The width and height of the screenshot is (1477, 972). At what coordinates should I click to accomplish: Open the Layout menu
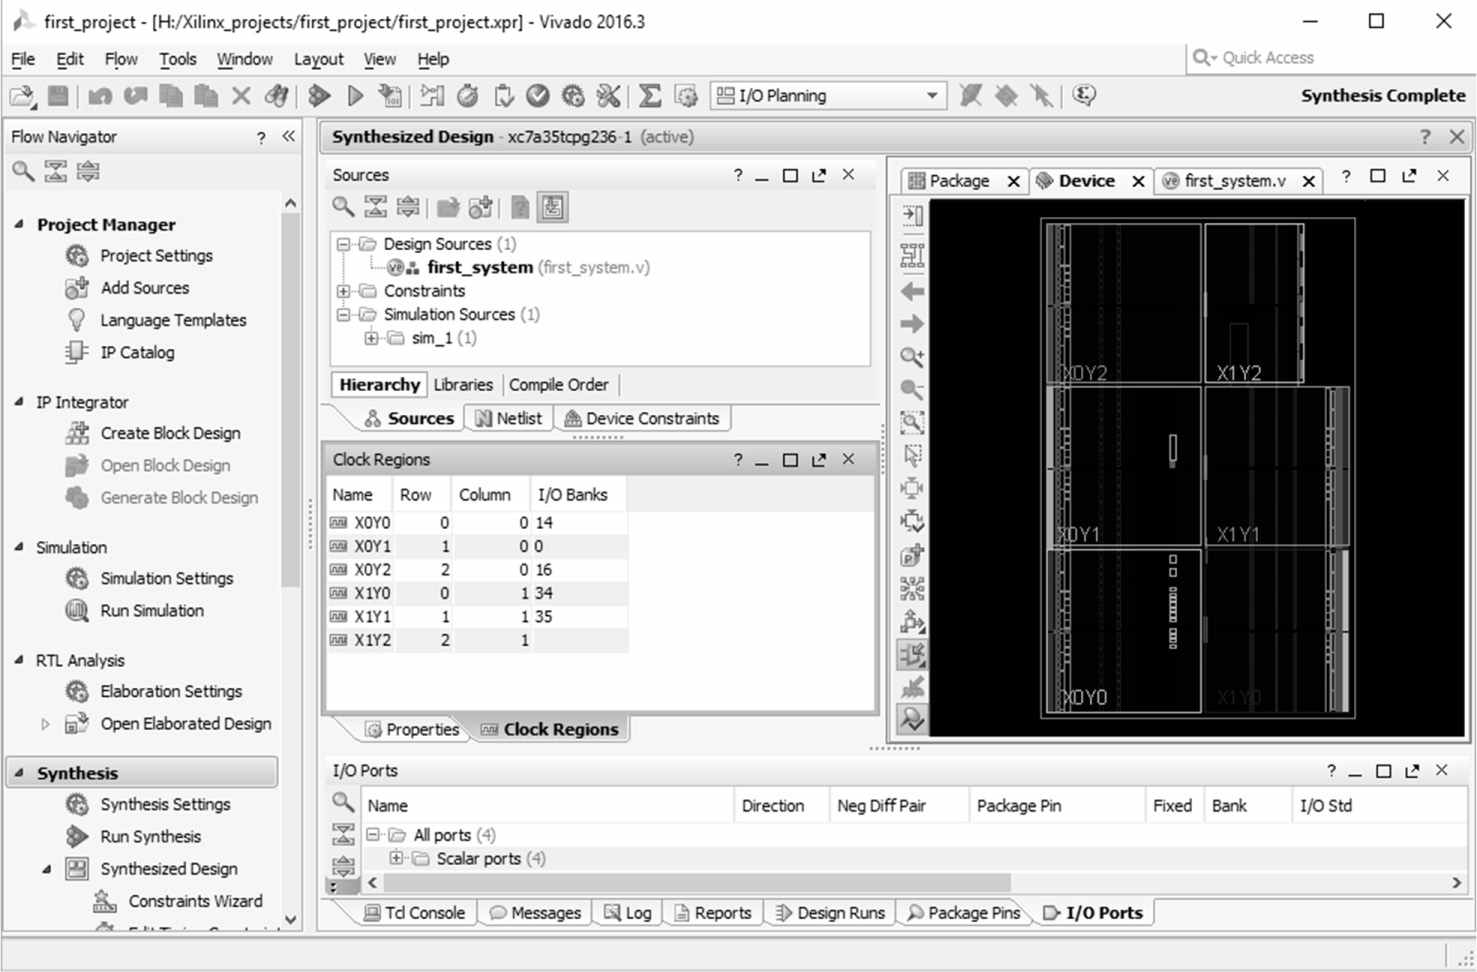(x=318, y=59)
